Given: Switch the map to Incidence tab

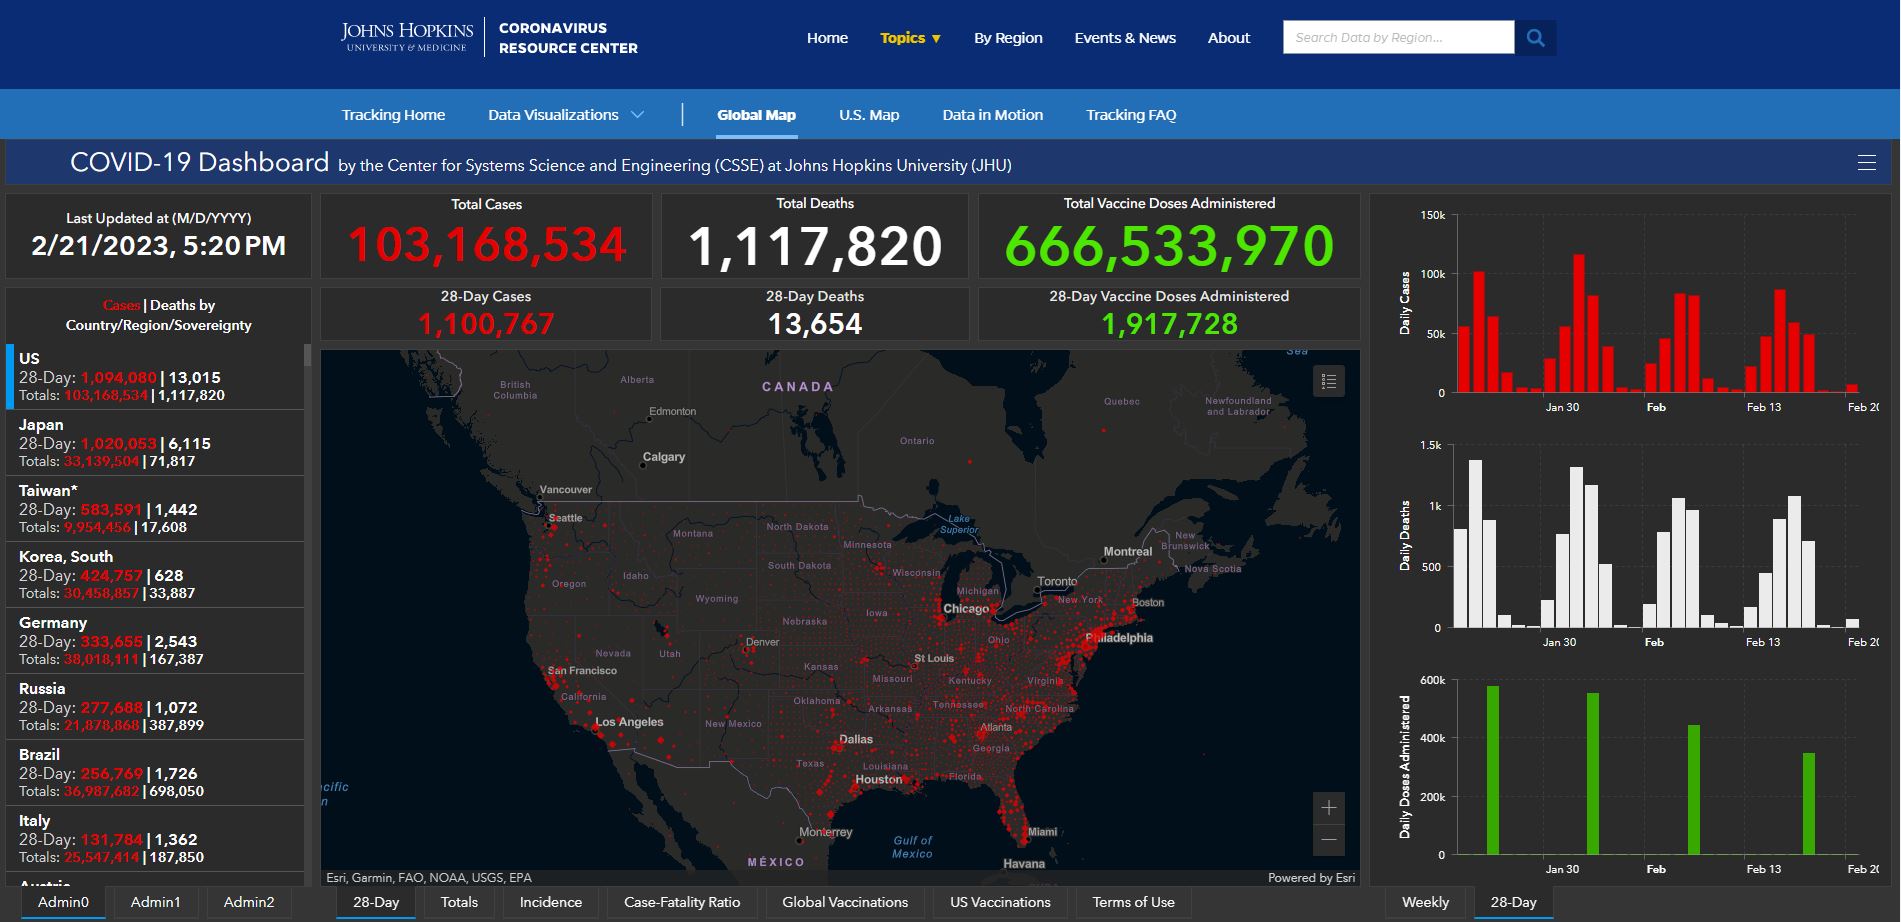Looking at the screenshot, I should (x=550, y=902).
